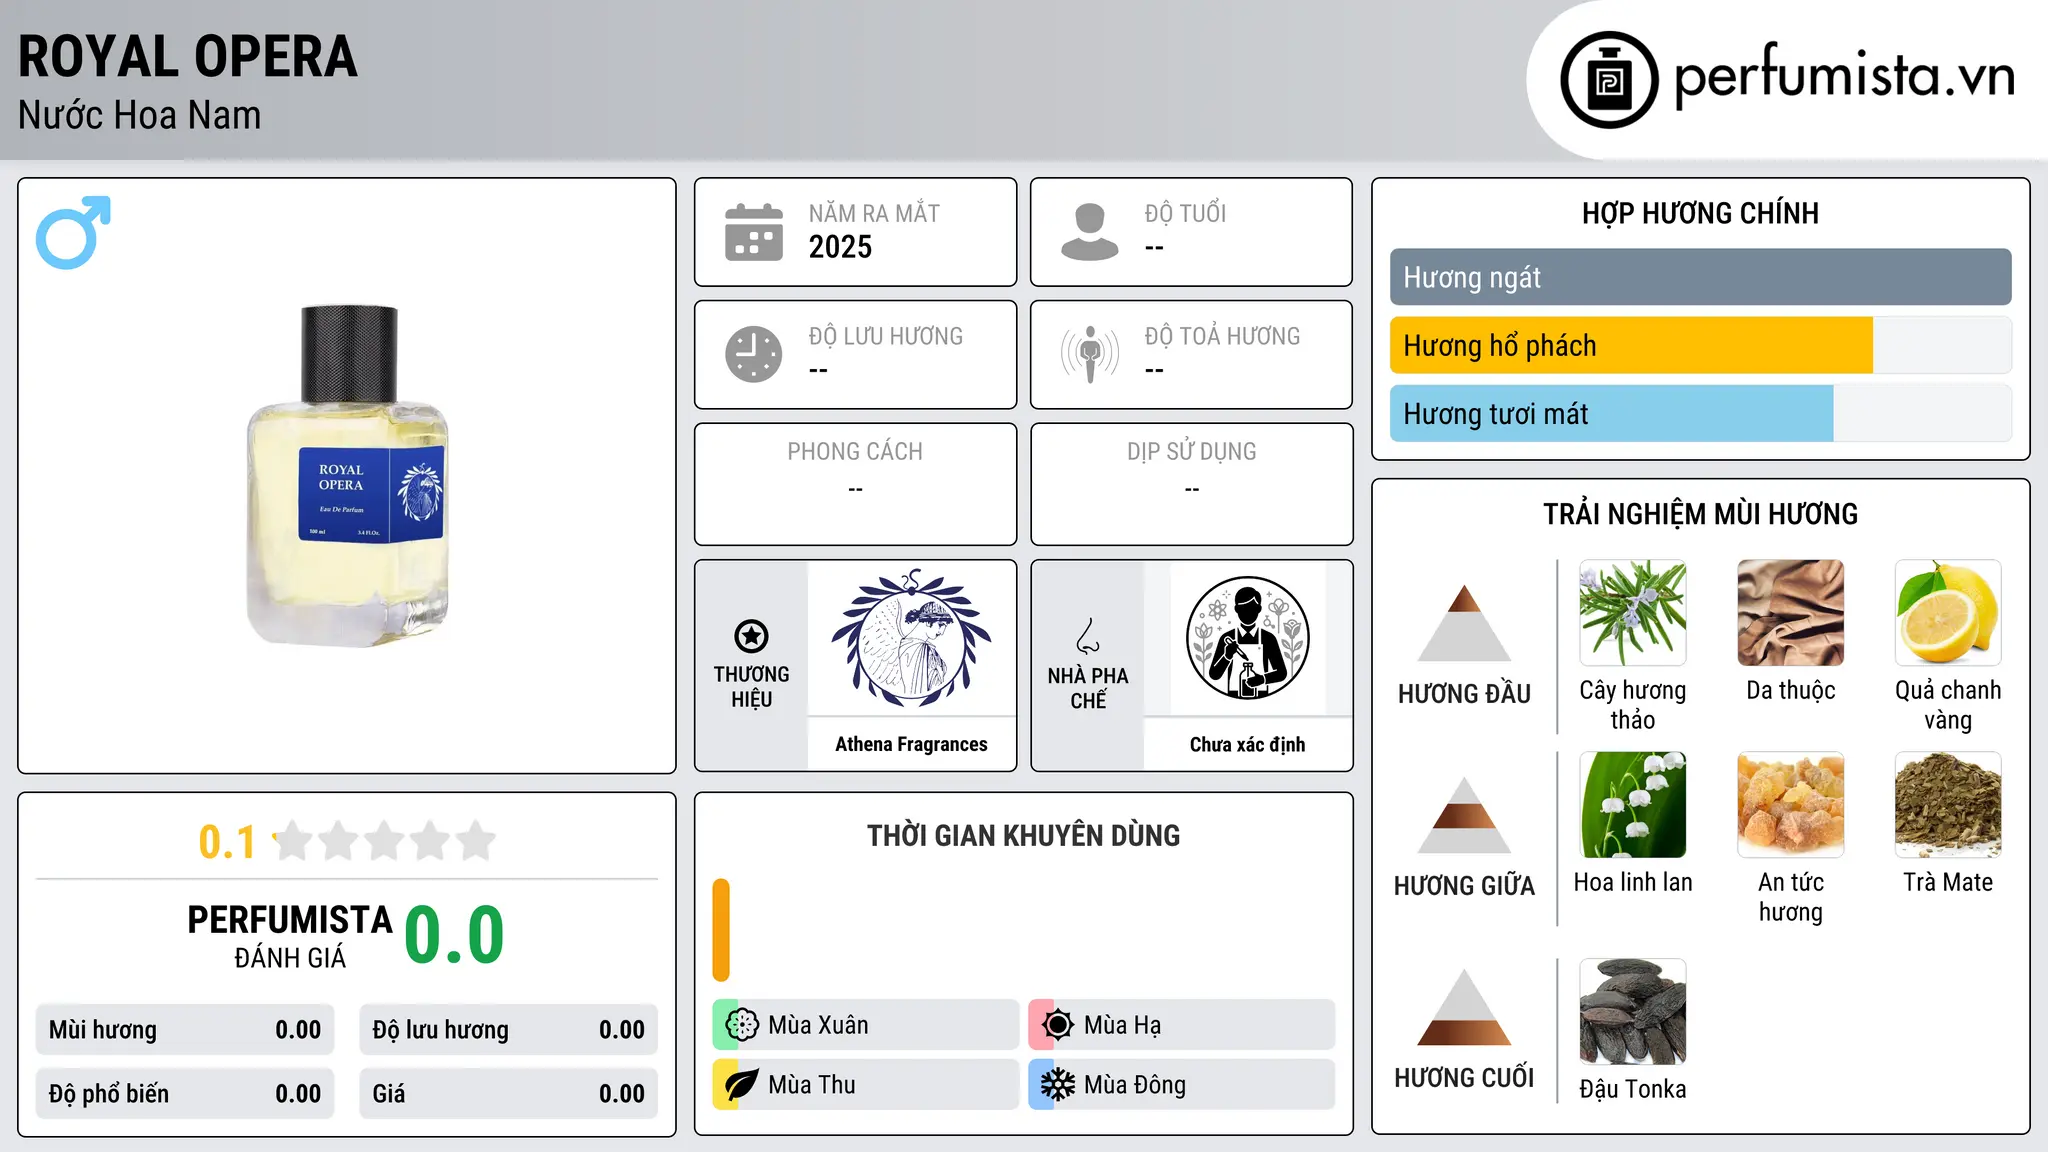This screenshot has width=2048, height=1152.
Task: Click the Hợp hương chính heading
Action: pos(1700,213)
